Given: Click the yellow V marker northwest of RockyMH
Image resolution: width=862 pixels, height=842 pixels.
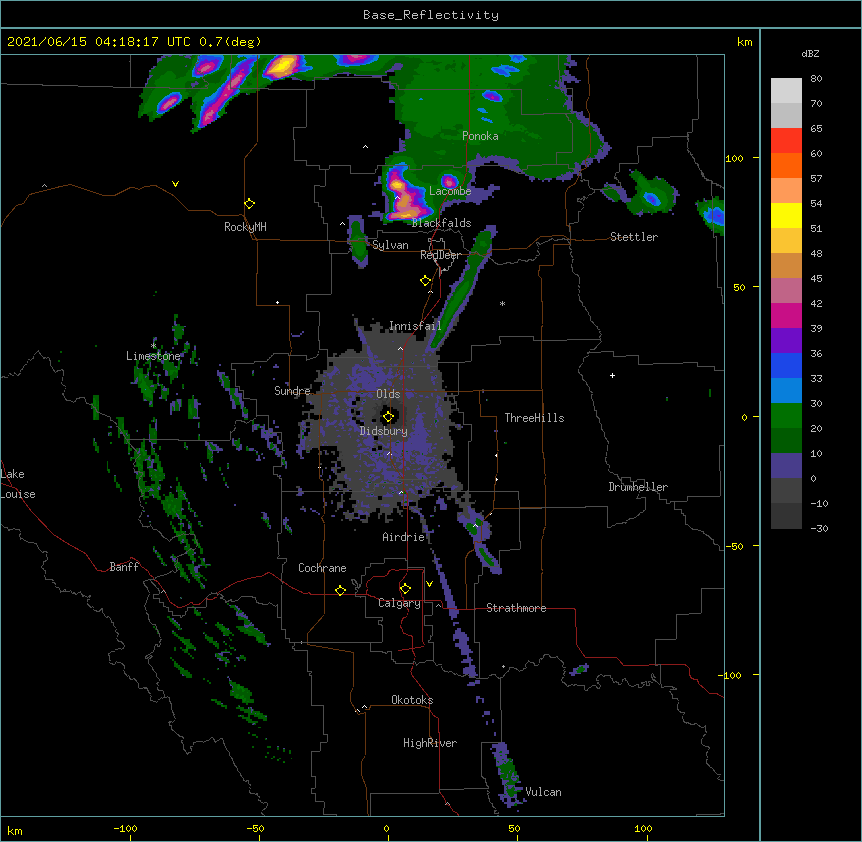Looking at the screenshot, I should point(175,184).
